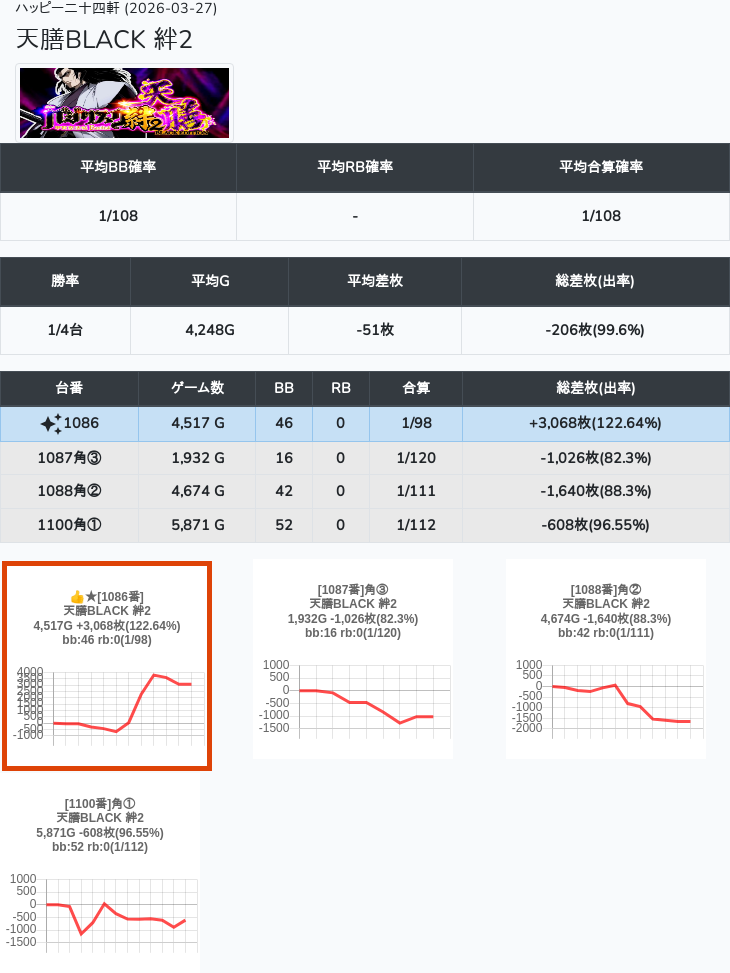The width and height of the screenshot is (730, 973).
Task: Click the +3,068枚(122.64%) cell in row 1086
Action: click(595, 423)
